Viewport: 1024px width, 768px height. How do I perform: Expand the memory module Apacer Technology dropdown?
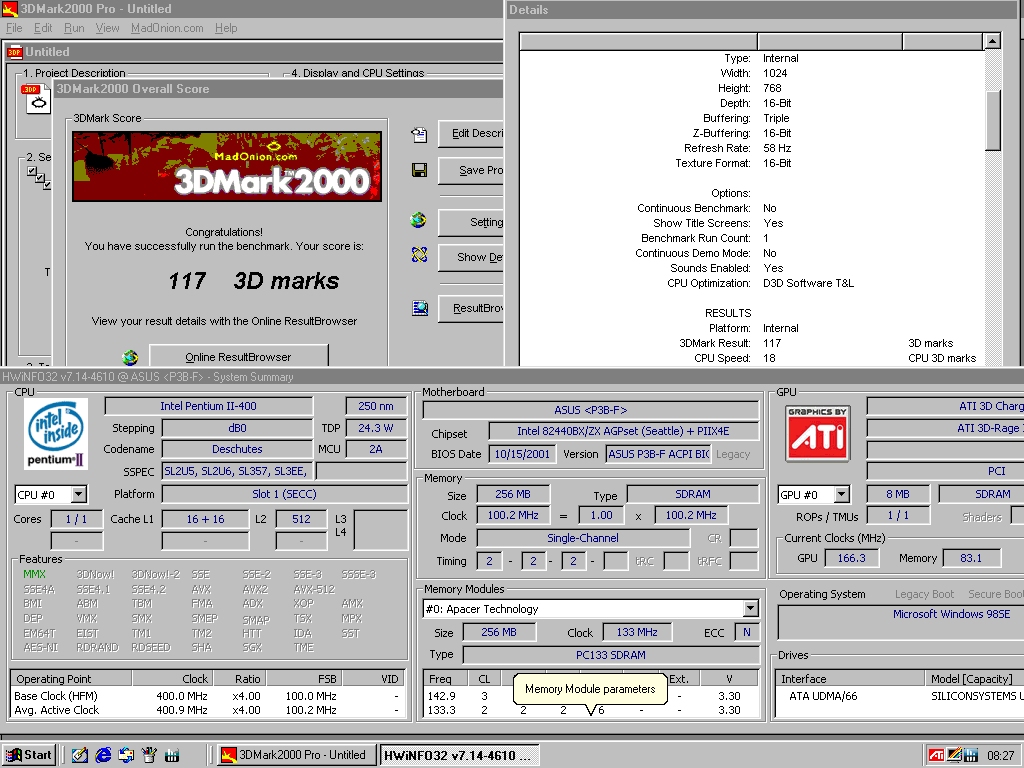pyautogui.click(x=750, y=609)
